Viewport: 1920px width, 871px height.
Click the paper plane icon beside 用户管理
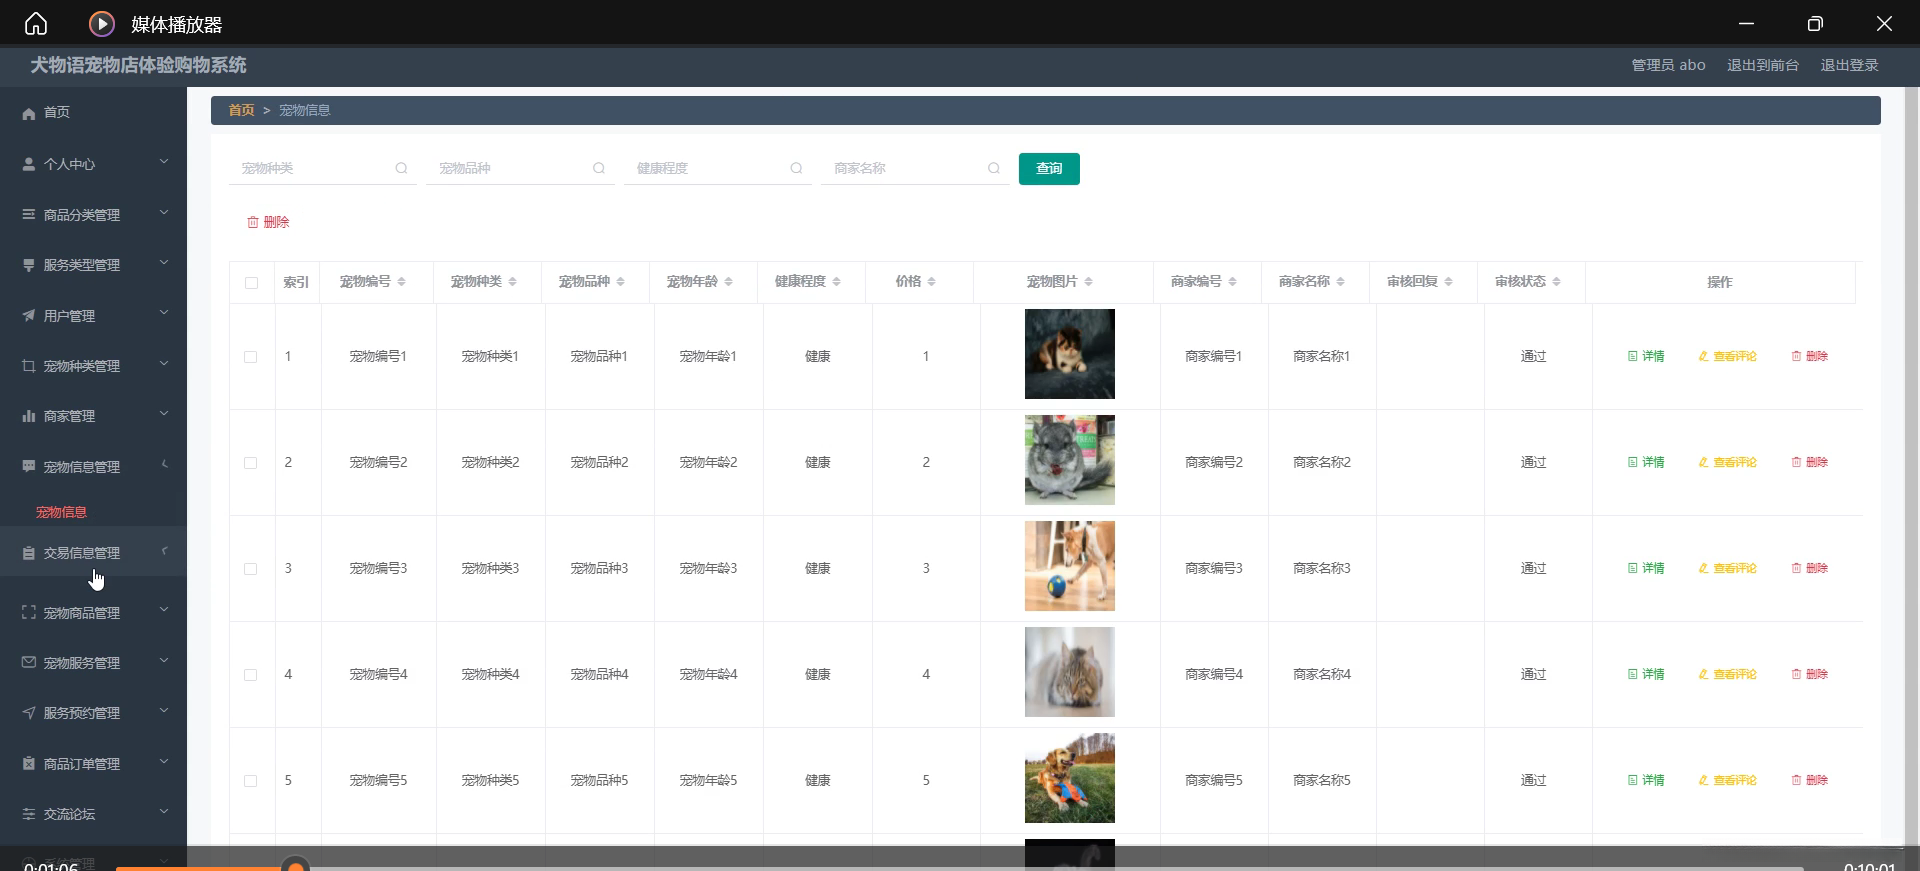(29, 316)
